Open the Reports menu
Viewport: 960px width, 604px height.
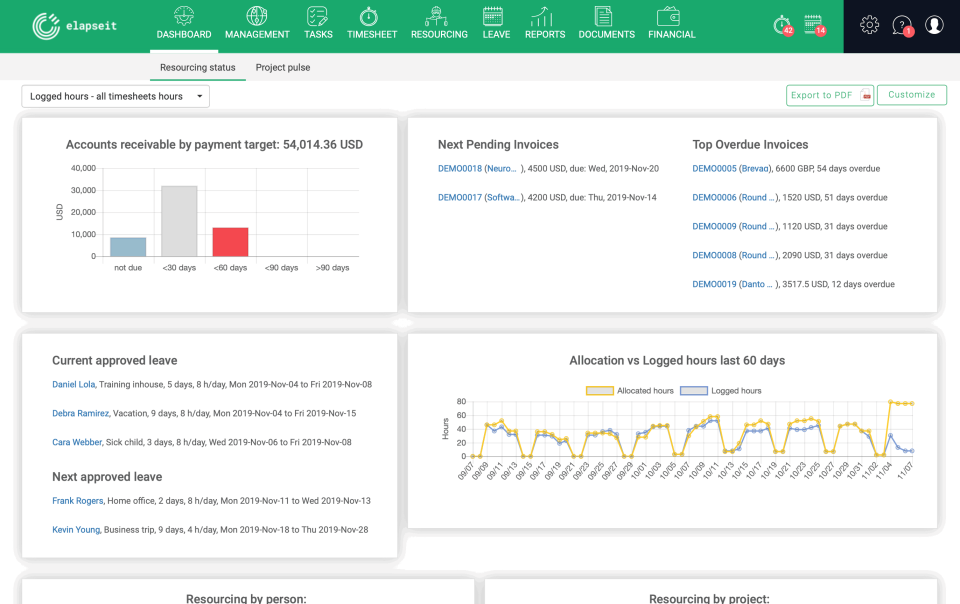pyautogui.click(x=544, y=25)
